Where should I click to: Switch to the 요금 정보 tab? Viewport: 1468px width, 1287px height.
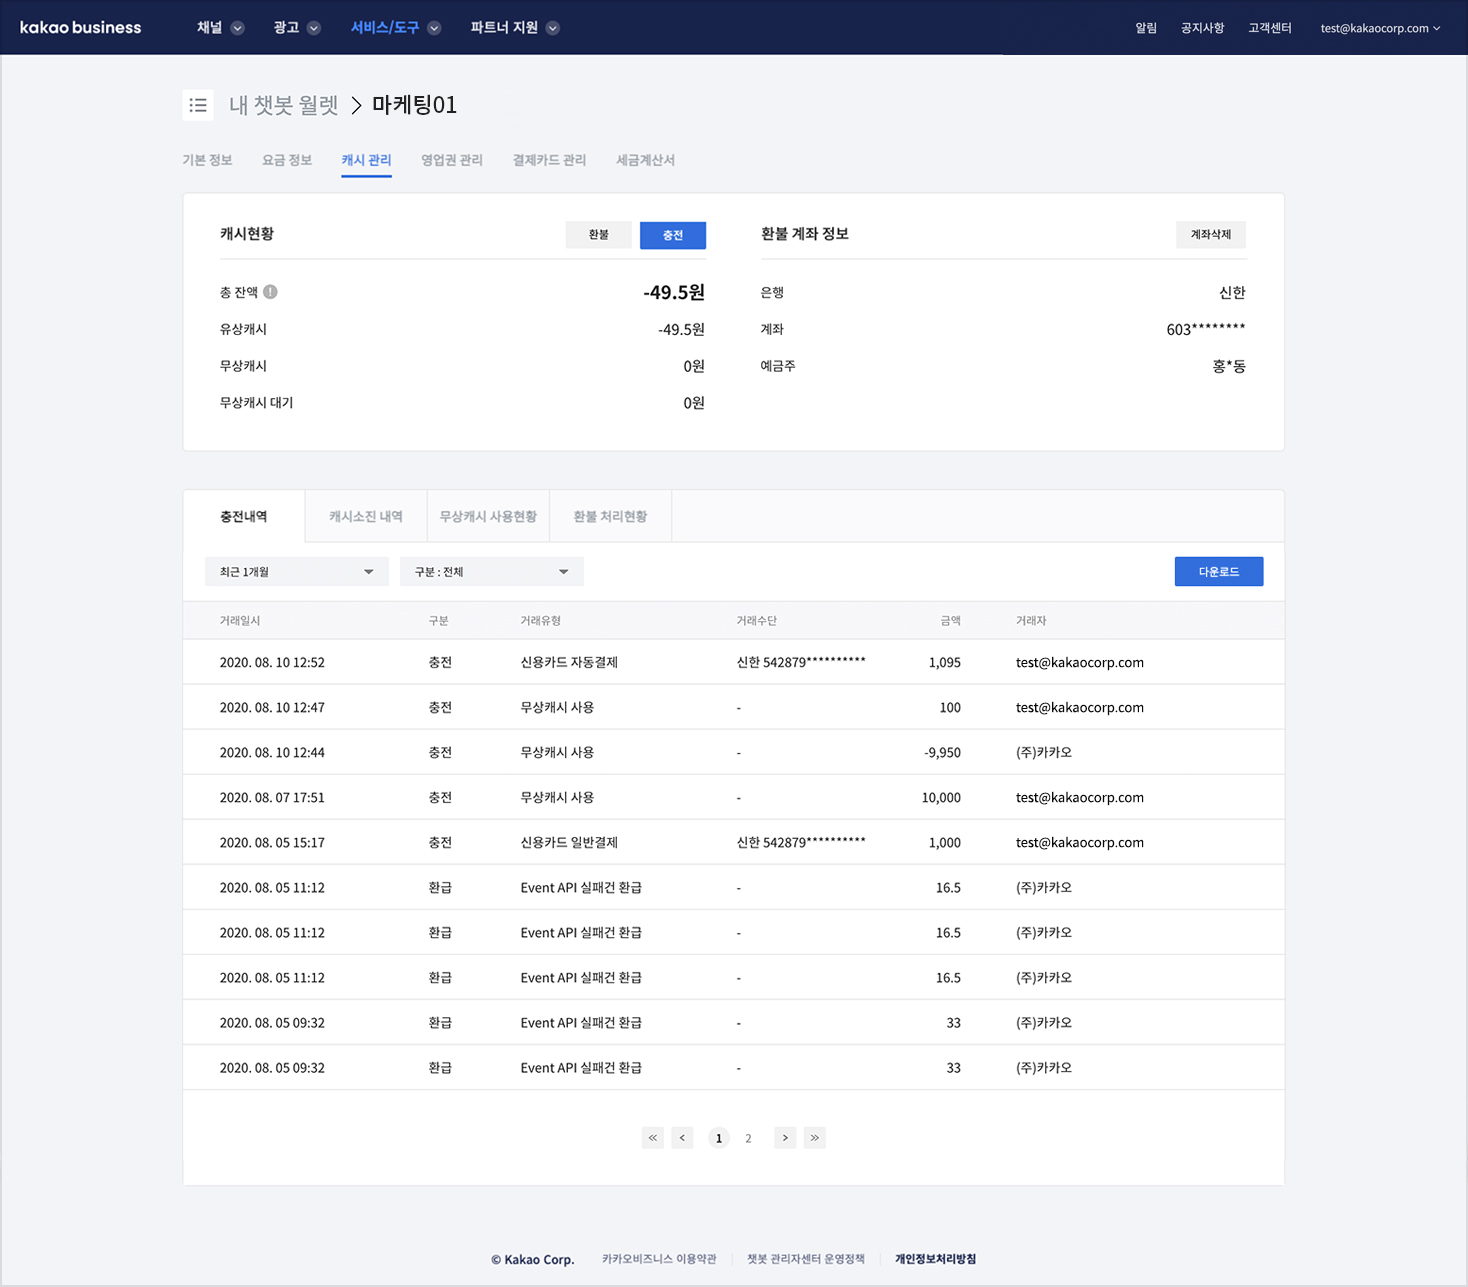pyautogui.click(x=287, y=160)
